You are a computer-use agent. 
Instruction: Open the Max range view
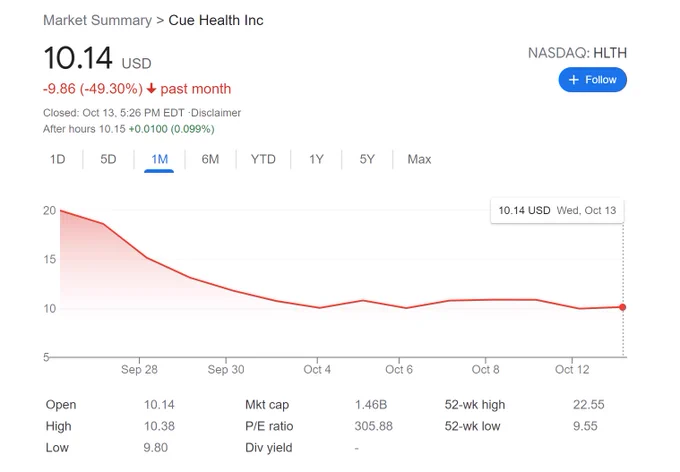pos(419,159)
